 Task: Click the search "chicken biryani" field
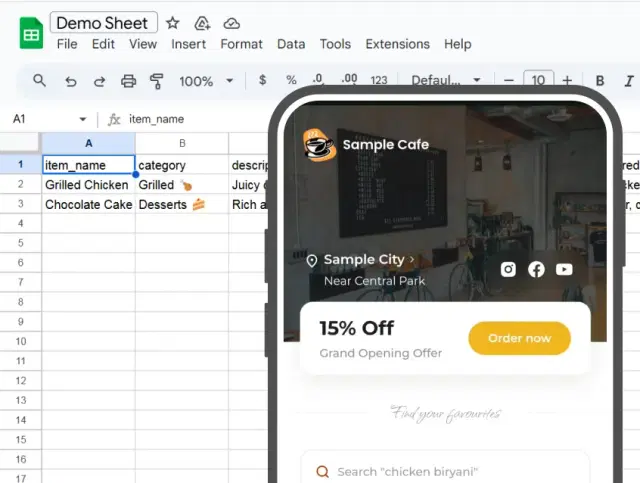445,472
